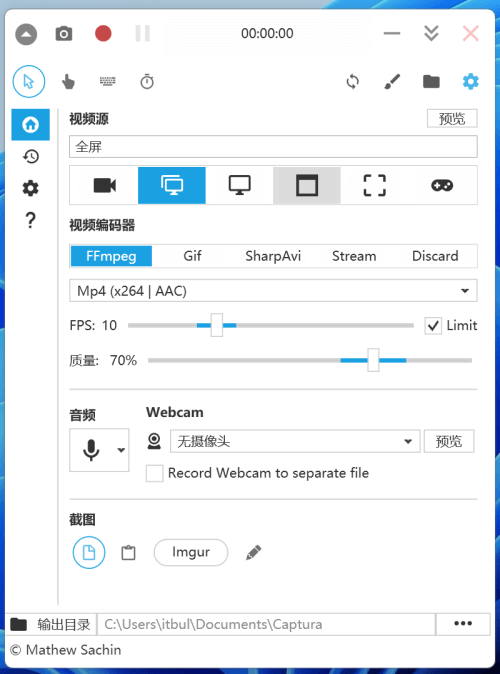Enable Record Webcam to separate file

pyautogui.click(x=154, y=473)
